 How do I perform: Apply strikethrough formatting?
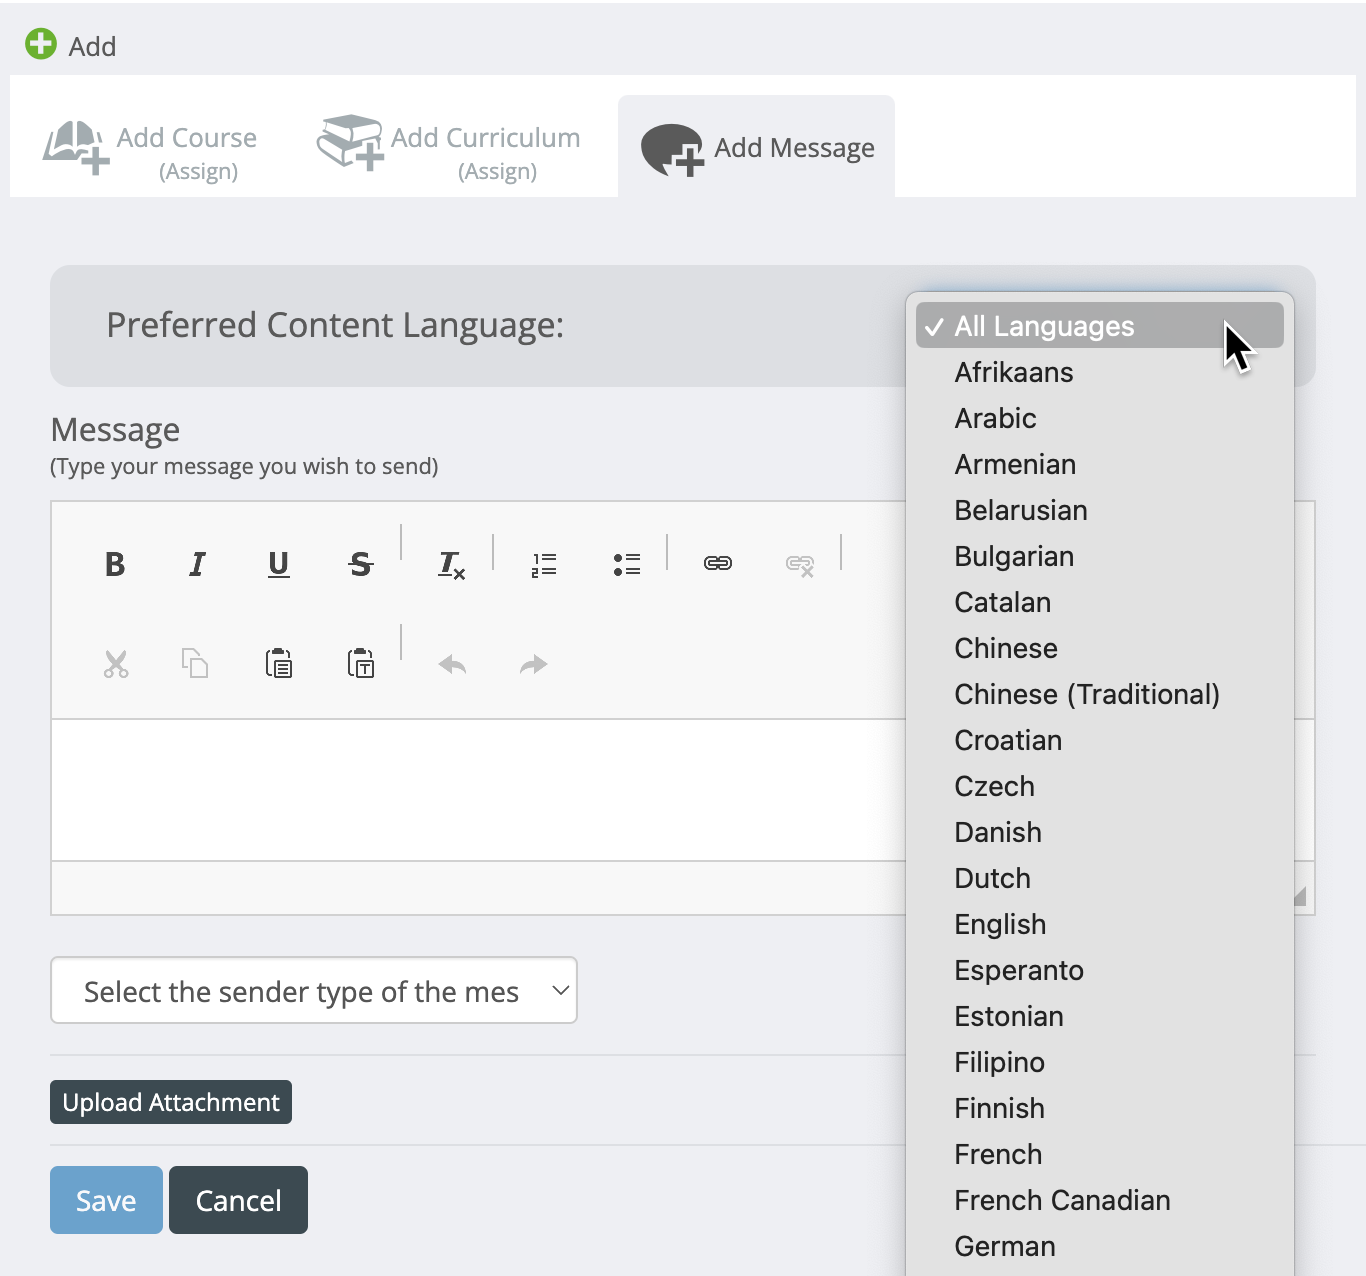pos(361,565)
